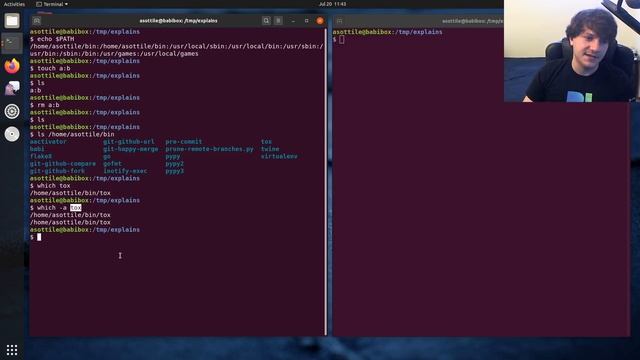Click 'virtualenv' in the ls output
This screenshot has height=360, width=640.
279,156
